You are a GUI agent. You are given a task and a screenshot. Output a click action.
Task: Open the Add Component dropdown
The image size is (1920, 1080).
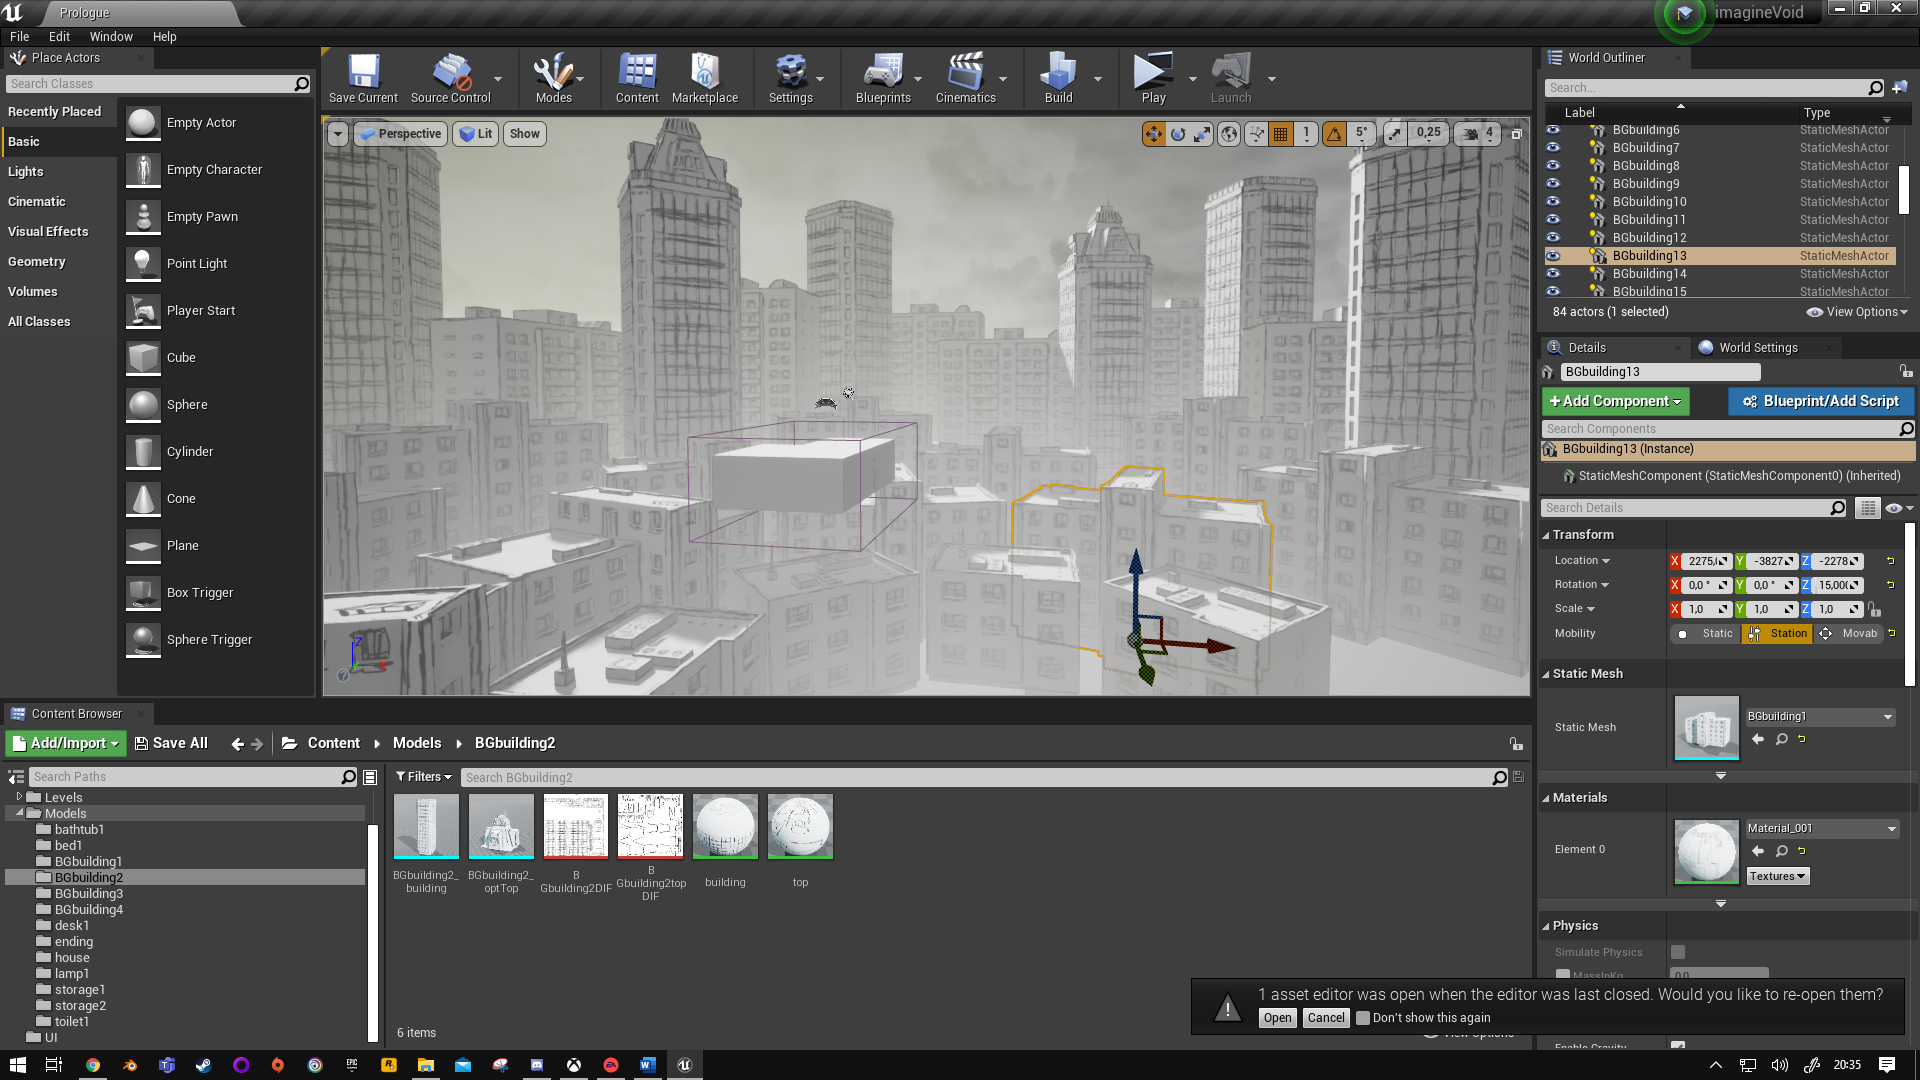[x=1615, y=401]
